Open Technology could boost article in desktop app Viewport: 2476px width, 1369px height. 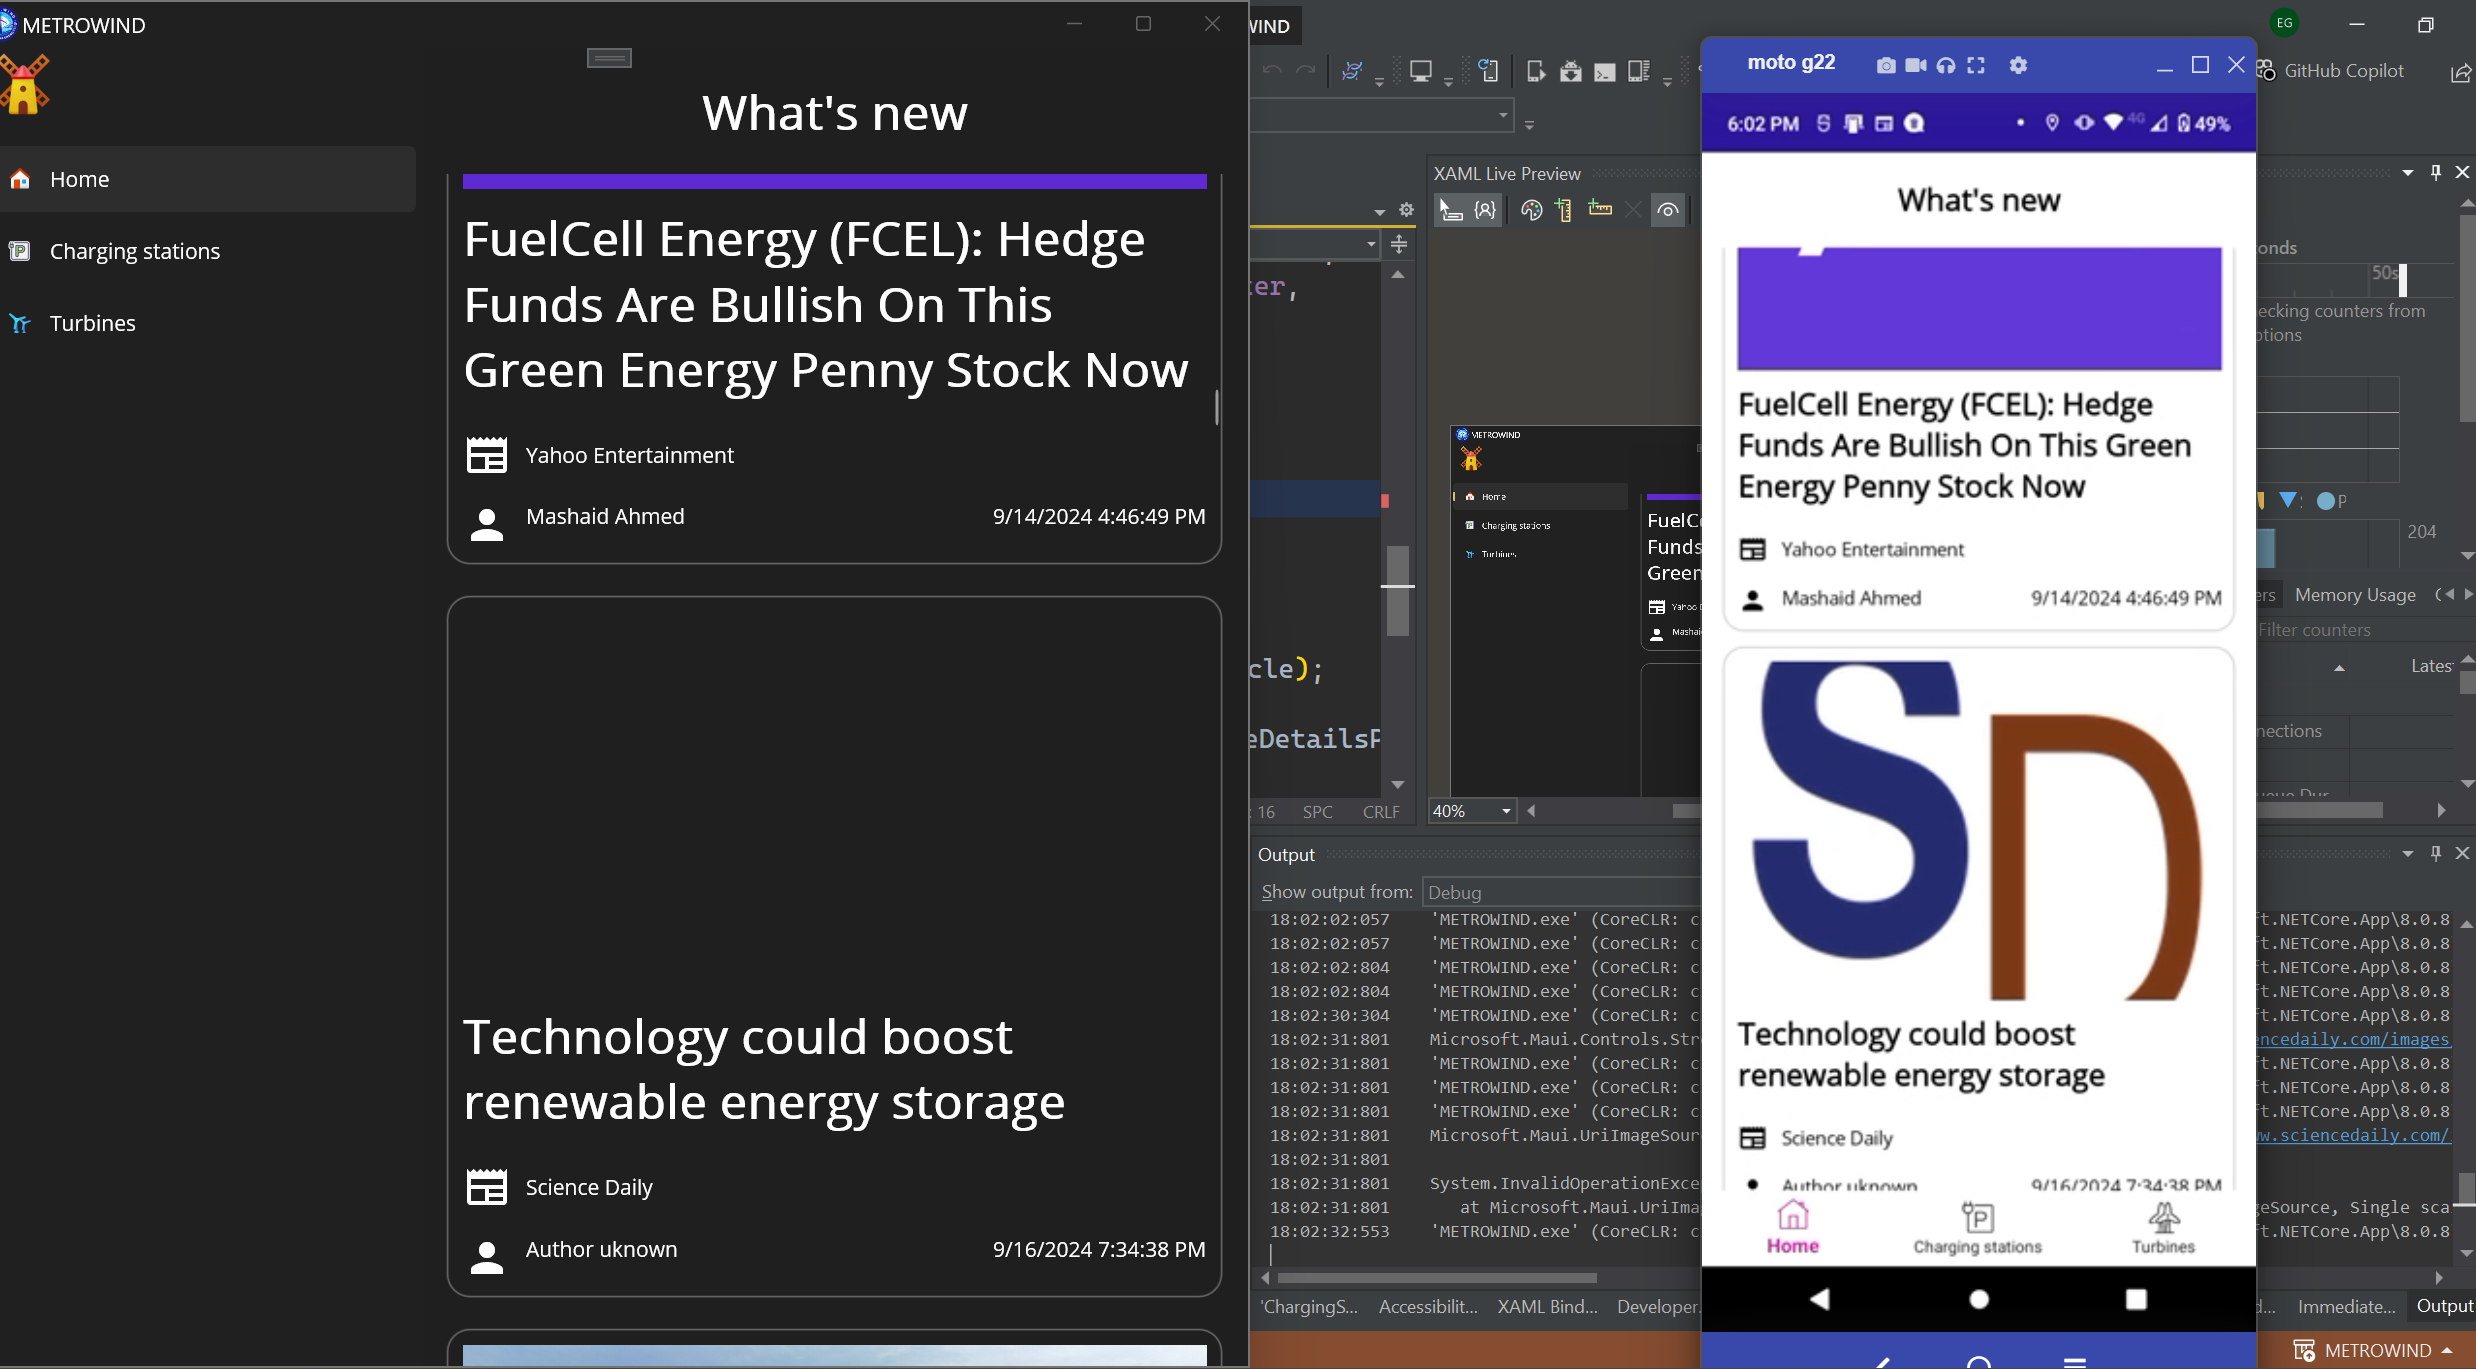tap(834, 946)
